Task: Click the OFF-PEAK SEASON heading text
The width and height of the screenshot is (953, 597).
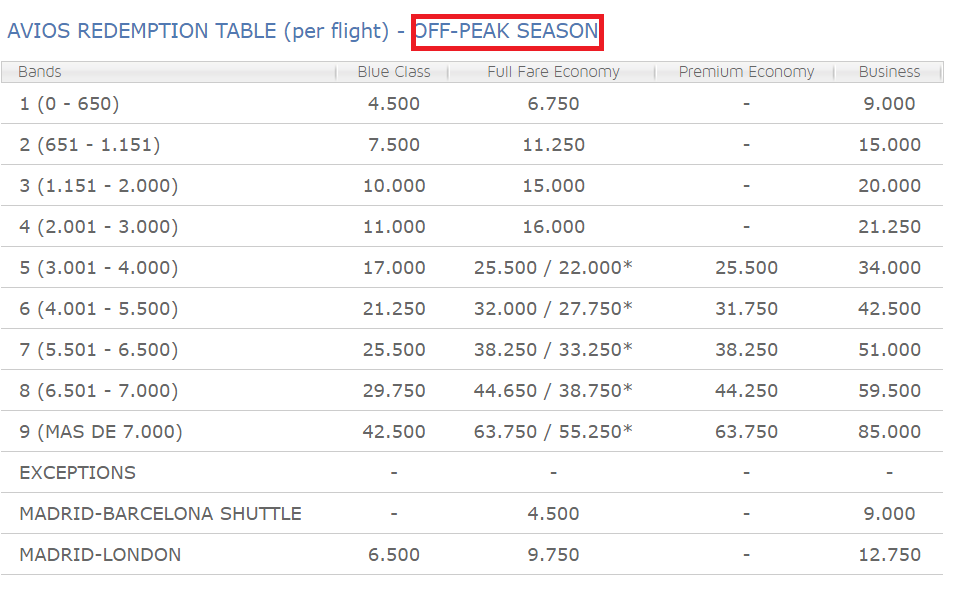Action: 506,31
